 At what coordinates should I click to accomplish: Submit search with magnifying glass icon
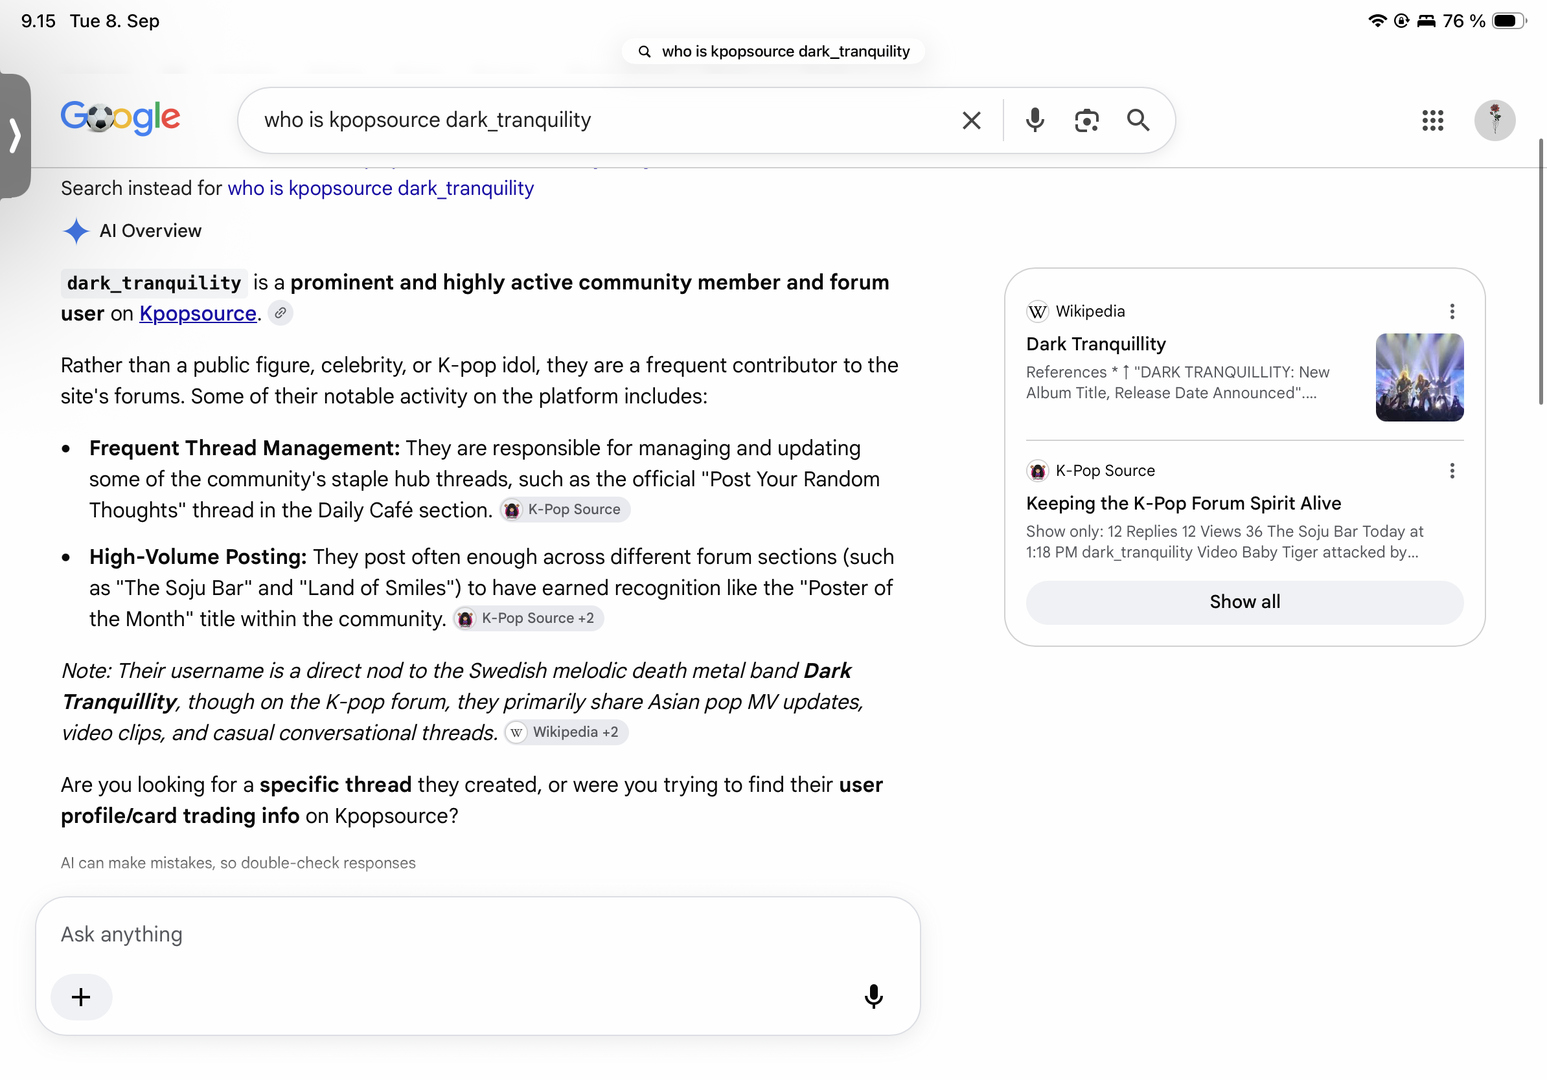(x=1138, y=120)
